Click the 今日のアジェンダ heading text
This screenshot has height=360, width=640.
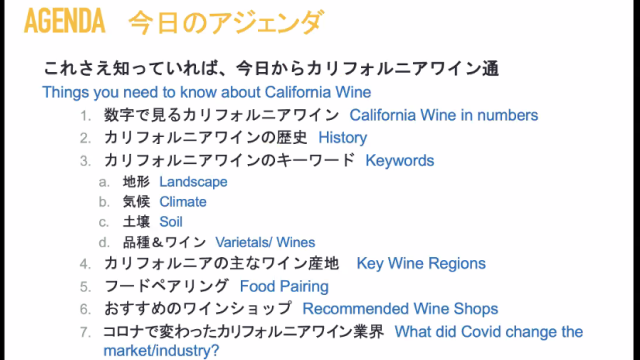pyautogui.click(x=227, y=22)
